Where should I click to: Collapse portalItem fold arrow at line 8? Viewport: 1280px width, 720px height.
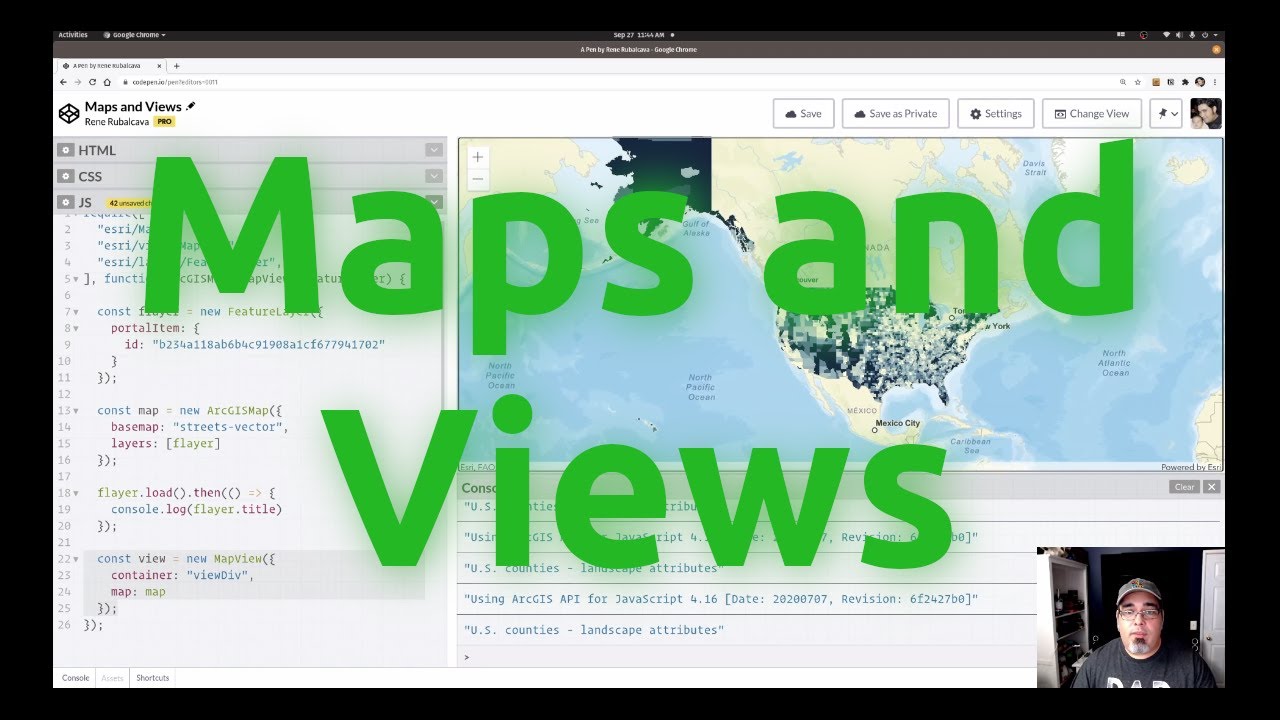pos(76,328)
